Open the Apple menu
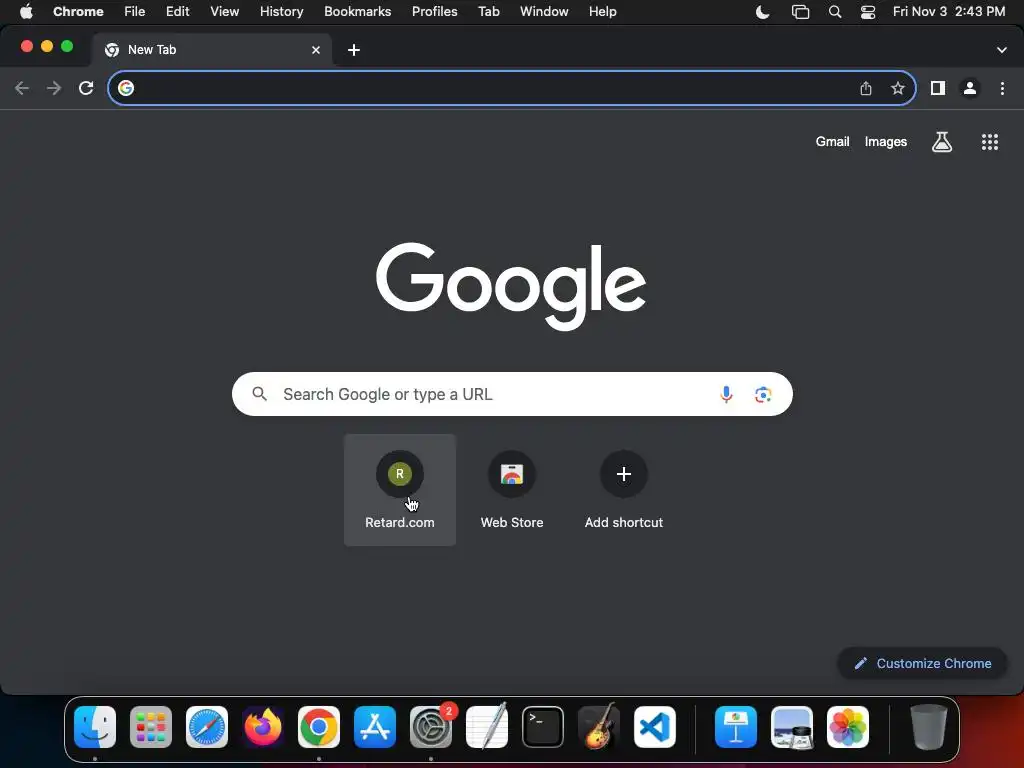 click(x=26, y=12)
